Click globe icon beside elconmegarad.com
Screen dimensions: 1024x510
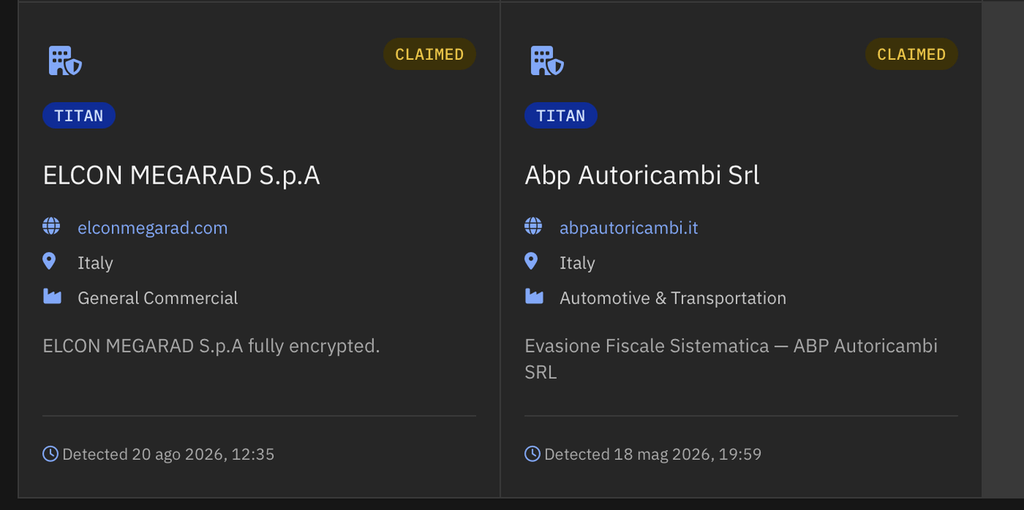point(51,227)
